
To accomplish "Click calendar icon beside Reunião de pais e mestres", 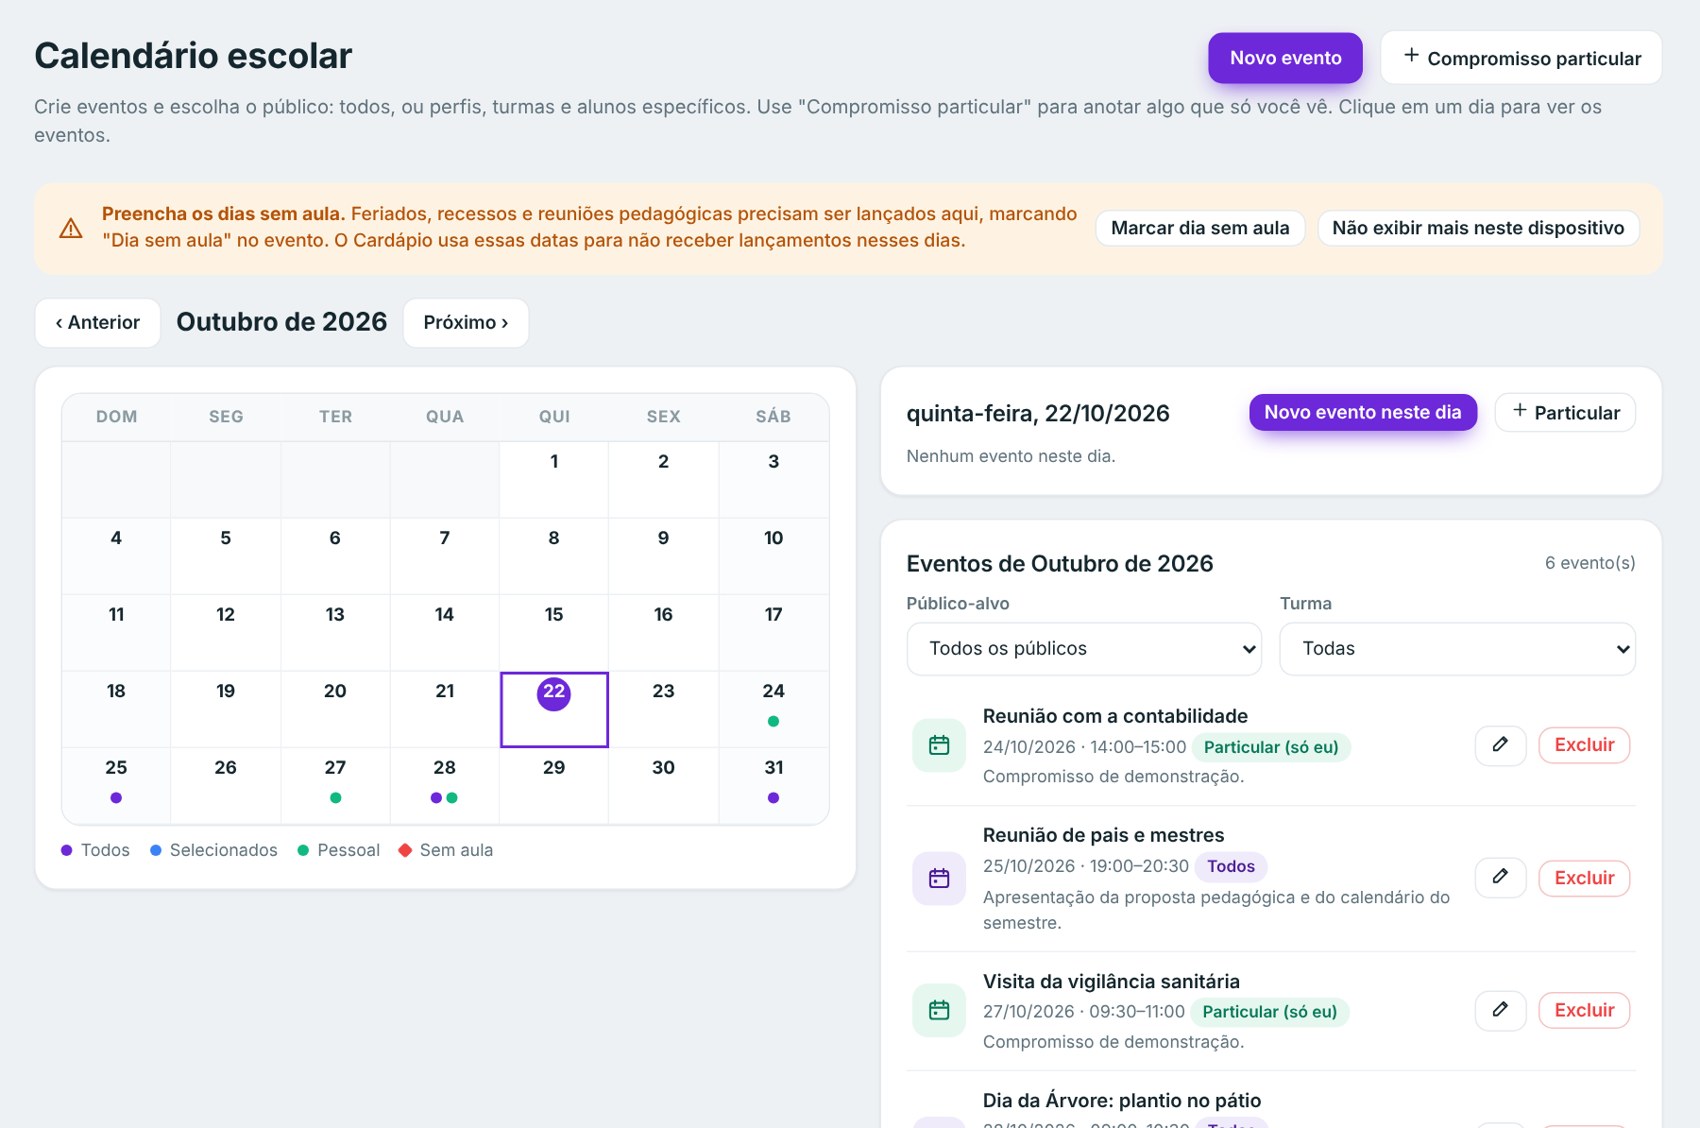I will (939, 878).
